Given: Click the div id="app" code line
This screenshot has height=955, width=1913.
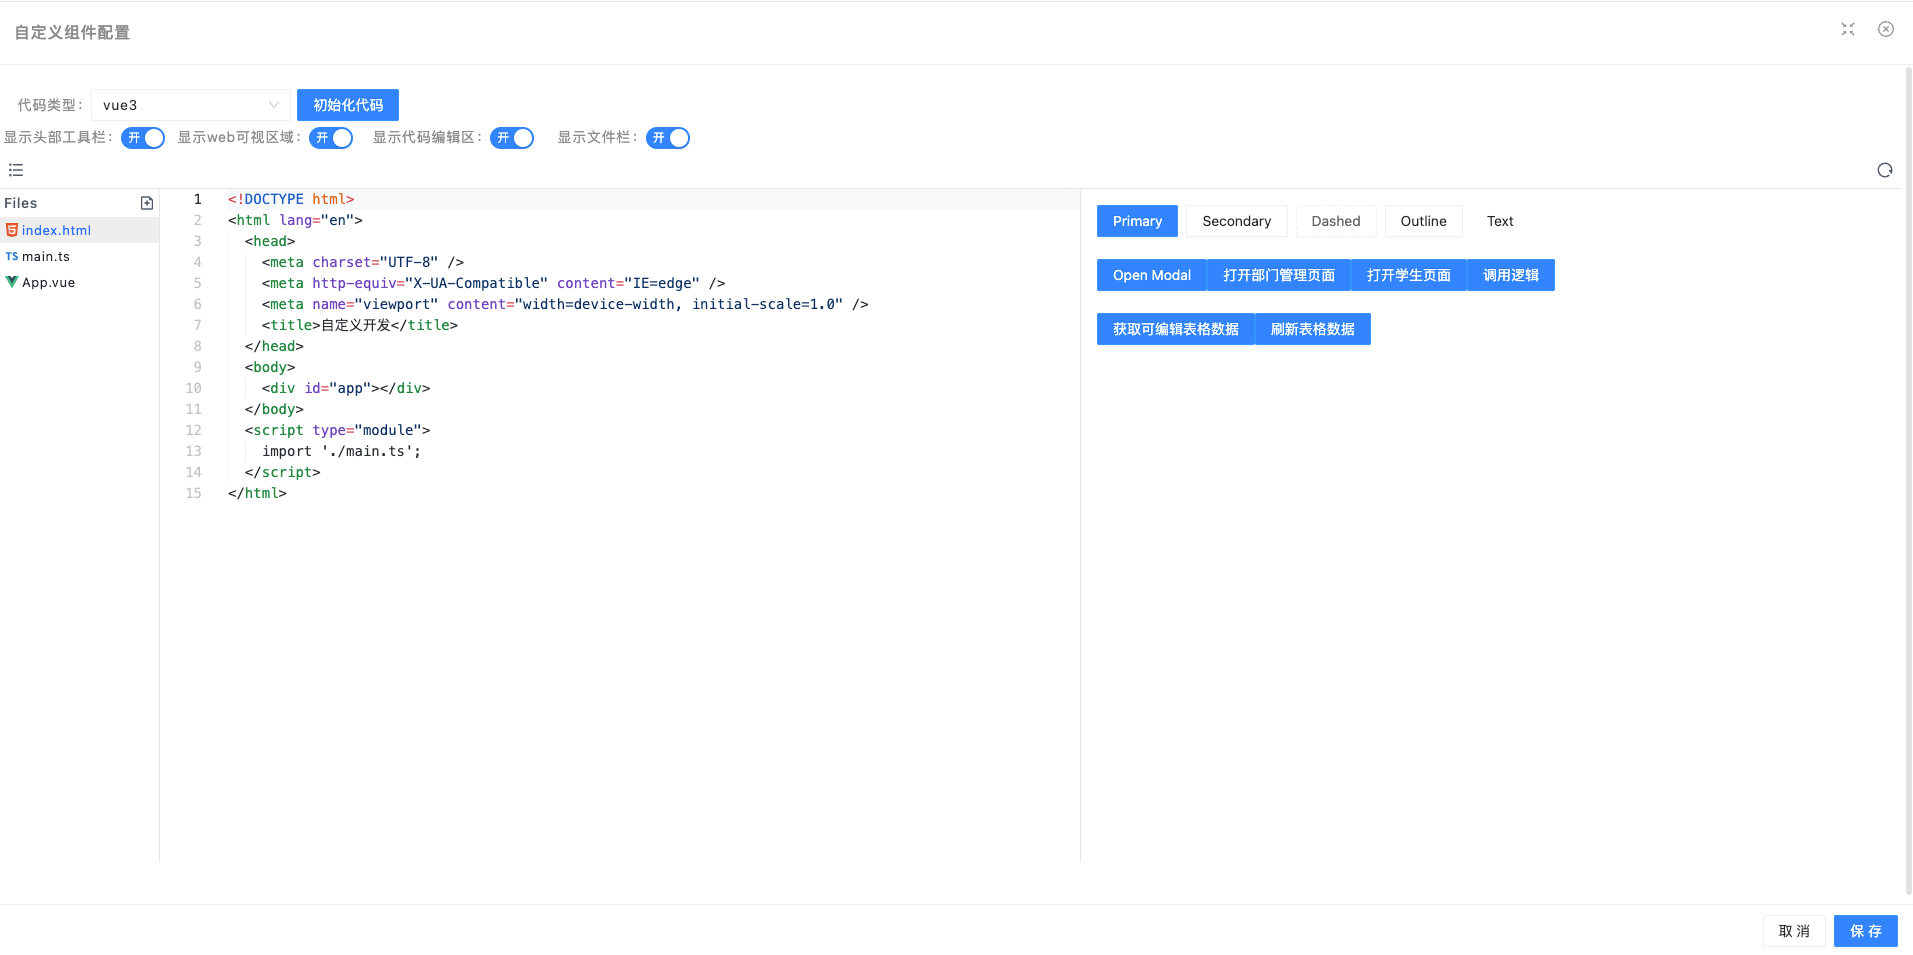Looking at the screenshot, I should coord(346,388).
